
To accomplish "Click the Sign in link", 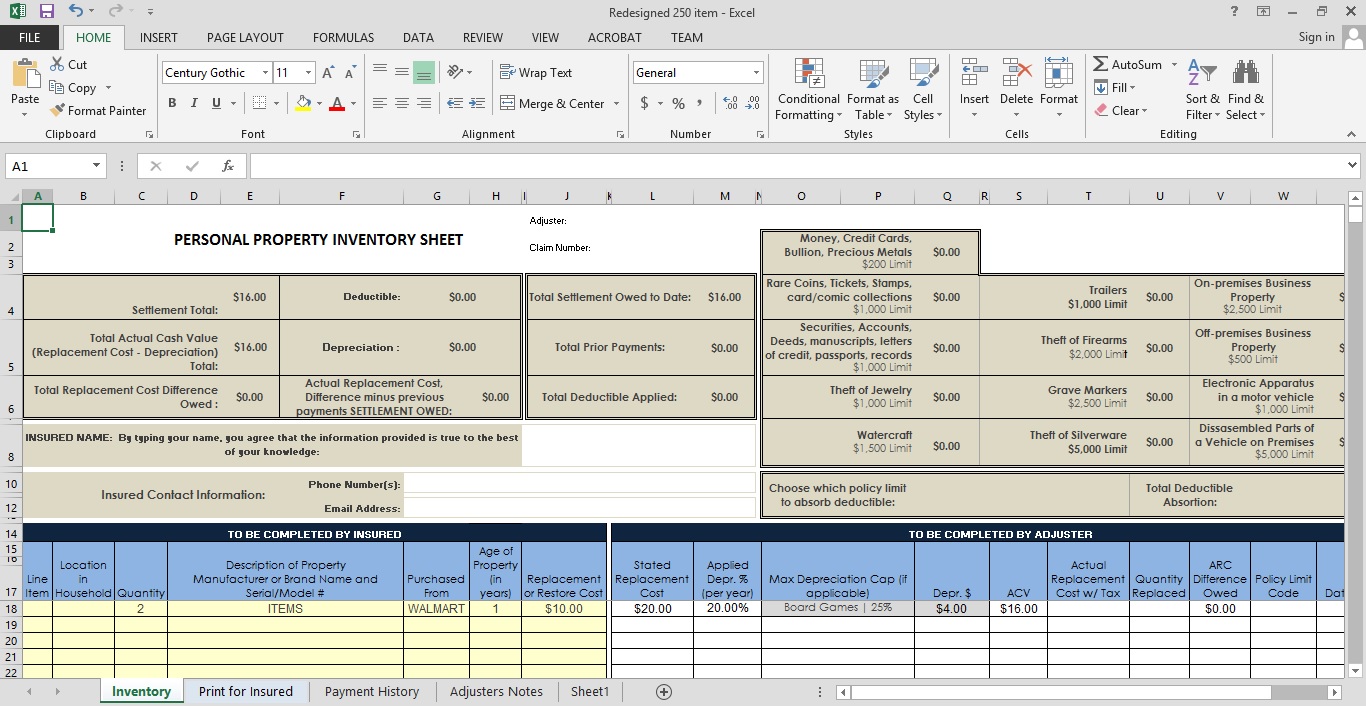I will pos(1316,37).
